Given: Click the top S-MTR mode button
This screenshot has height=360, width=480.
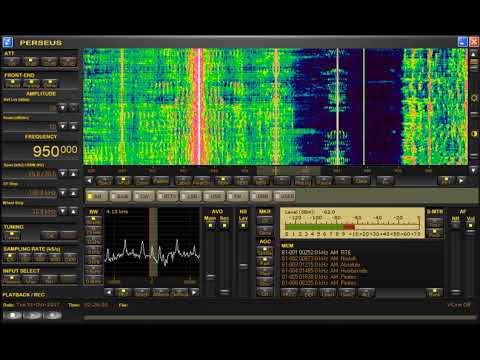Looking at the screenshot, I should [x=435, y=223].
